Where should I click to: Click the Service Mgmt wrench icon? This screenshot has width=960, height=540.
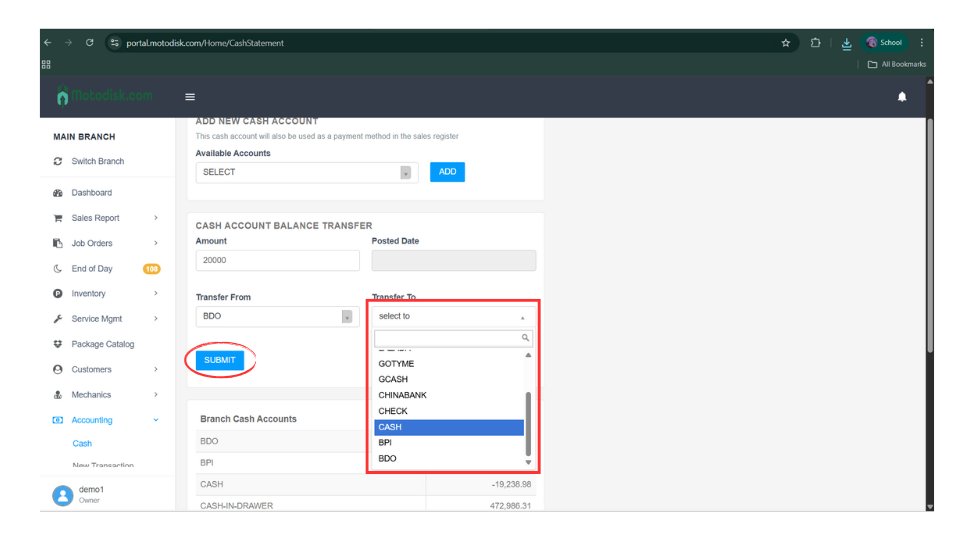click(x=58, y=319)
